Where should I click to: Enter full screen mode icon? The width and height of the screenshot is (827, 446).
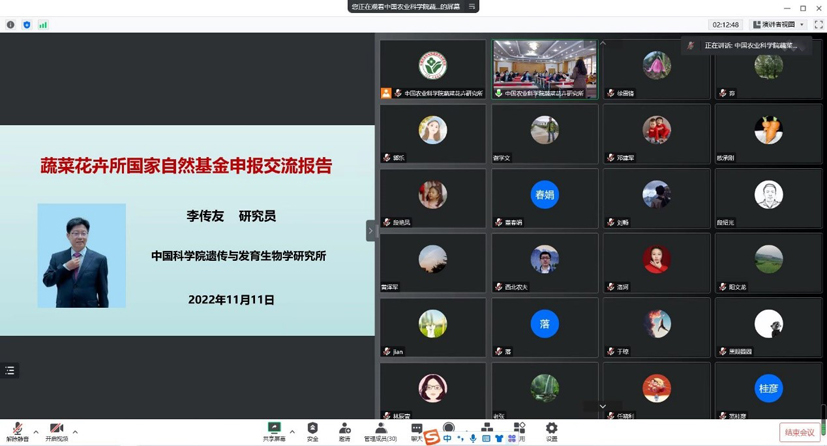(x=818, y=25)
